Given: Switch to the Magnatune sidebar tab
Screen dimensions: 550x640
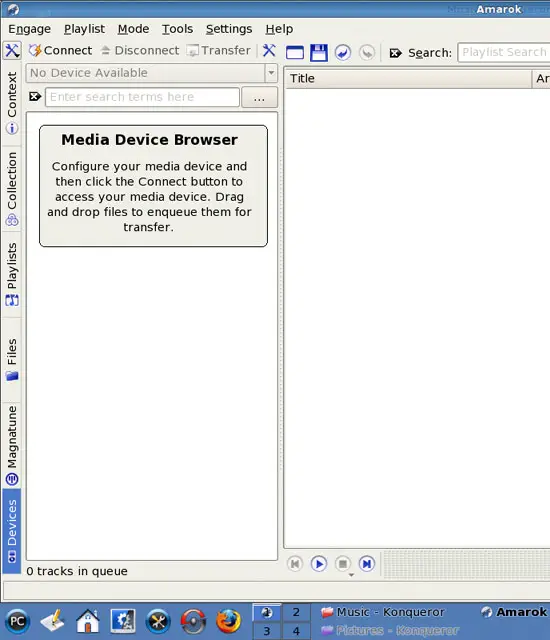Looking at the screenshot, I should [12, 445].
